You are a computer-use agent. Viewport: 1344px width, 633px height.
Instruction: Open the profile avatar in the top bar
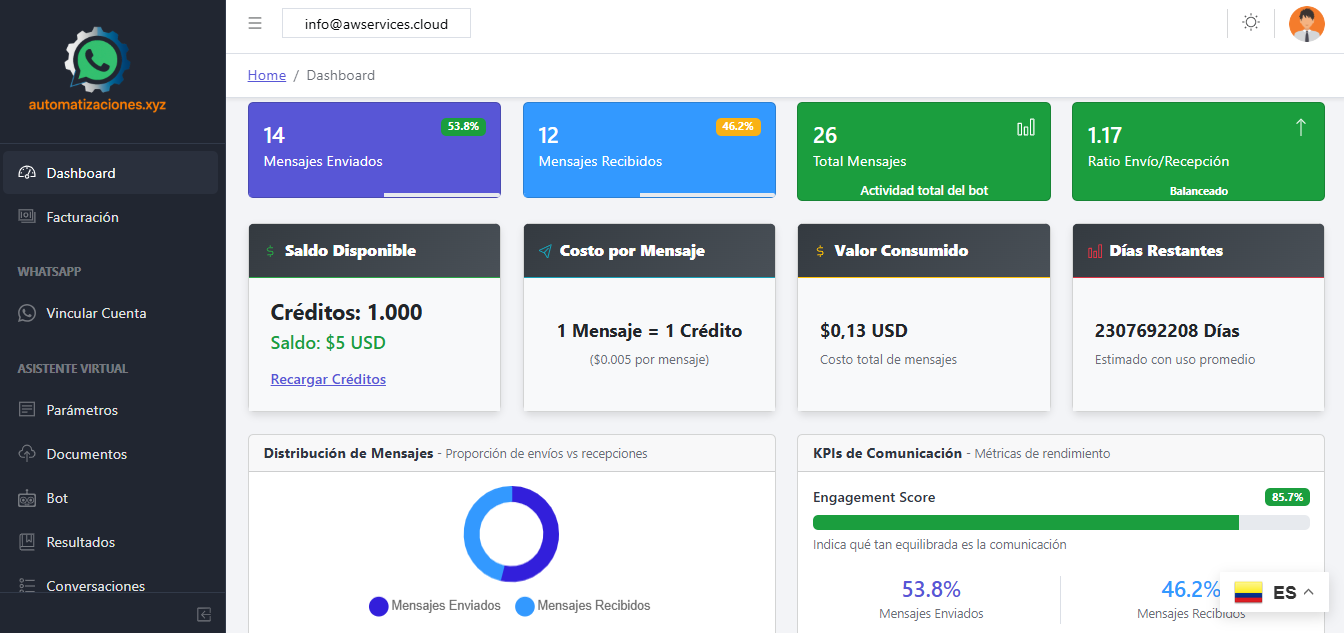1307,23
